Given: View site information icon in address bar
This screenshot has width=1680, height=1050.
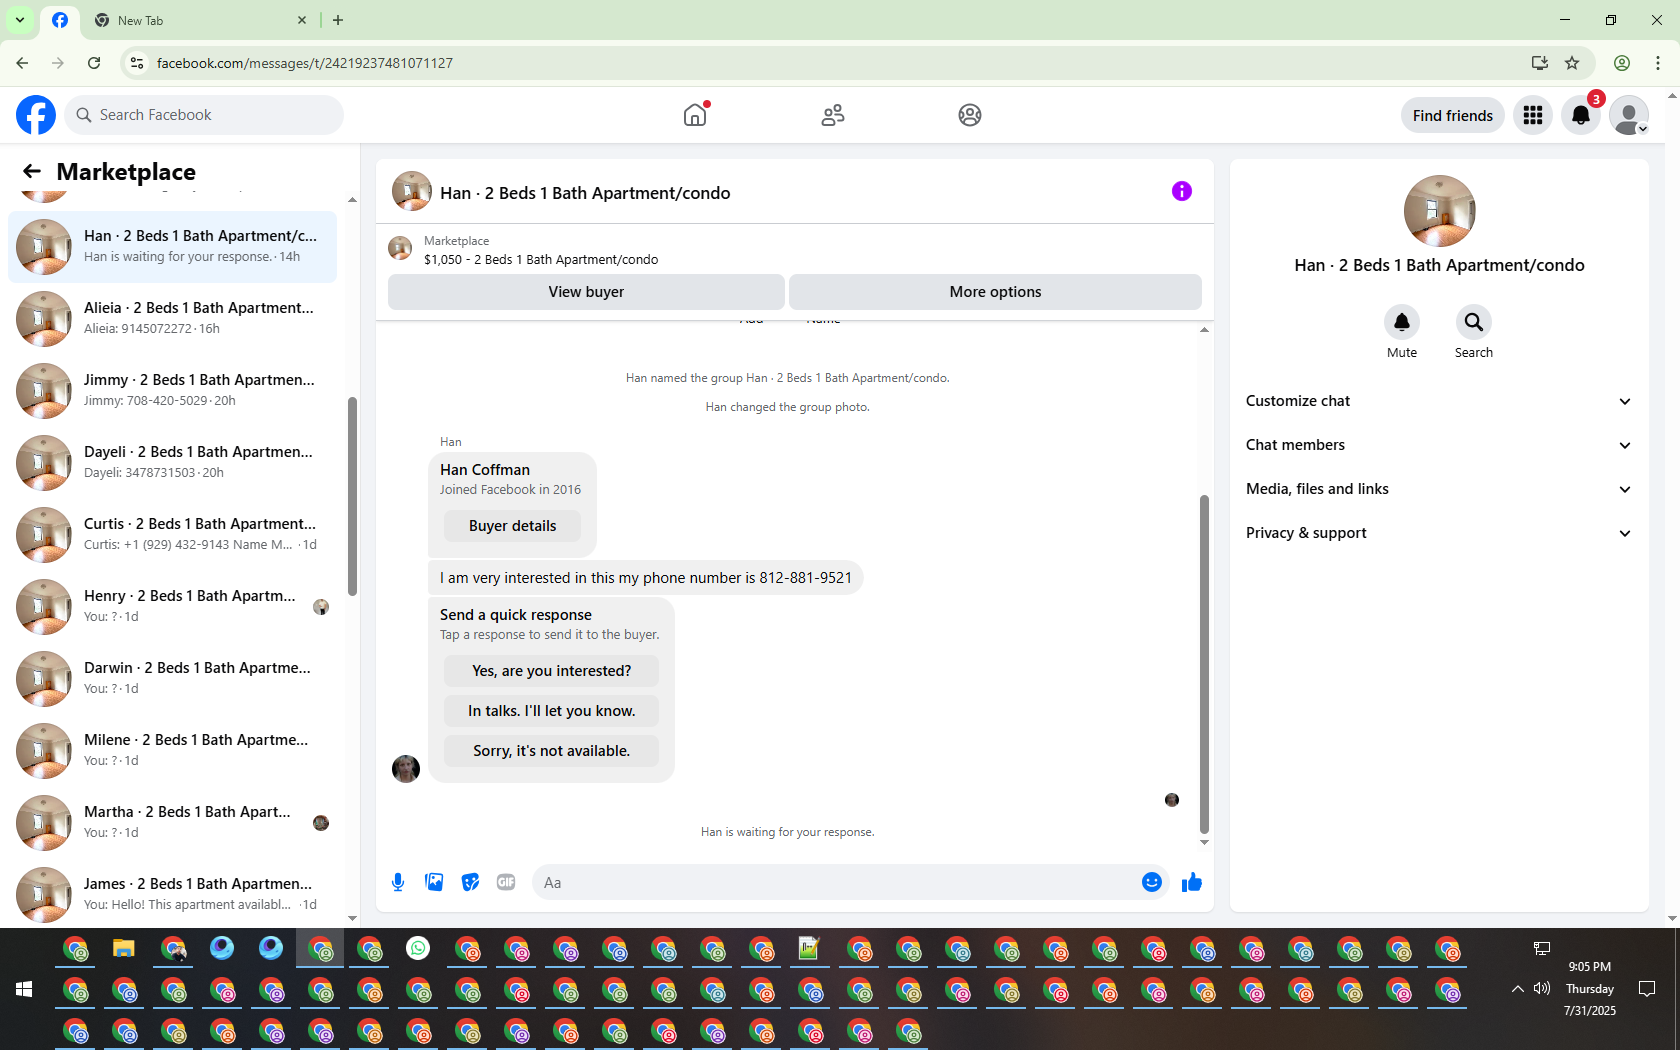Looking at the screenshot, I should (137, 63).
